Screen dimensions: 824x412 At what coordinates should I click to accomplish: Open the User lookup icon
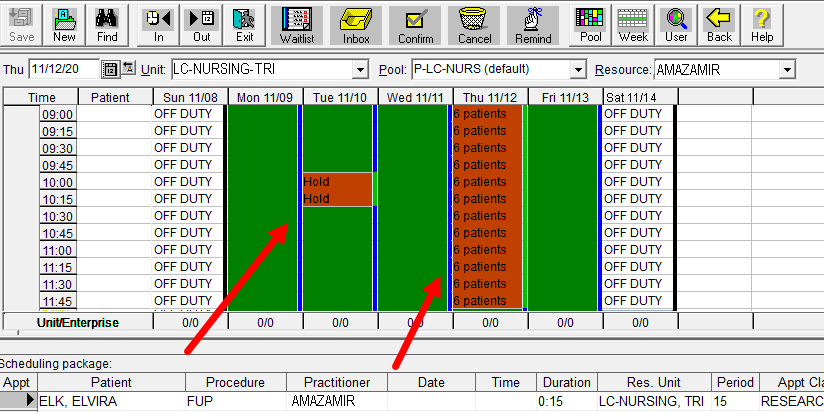pos(676,25)
